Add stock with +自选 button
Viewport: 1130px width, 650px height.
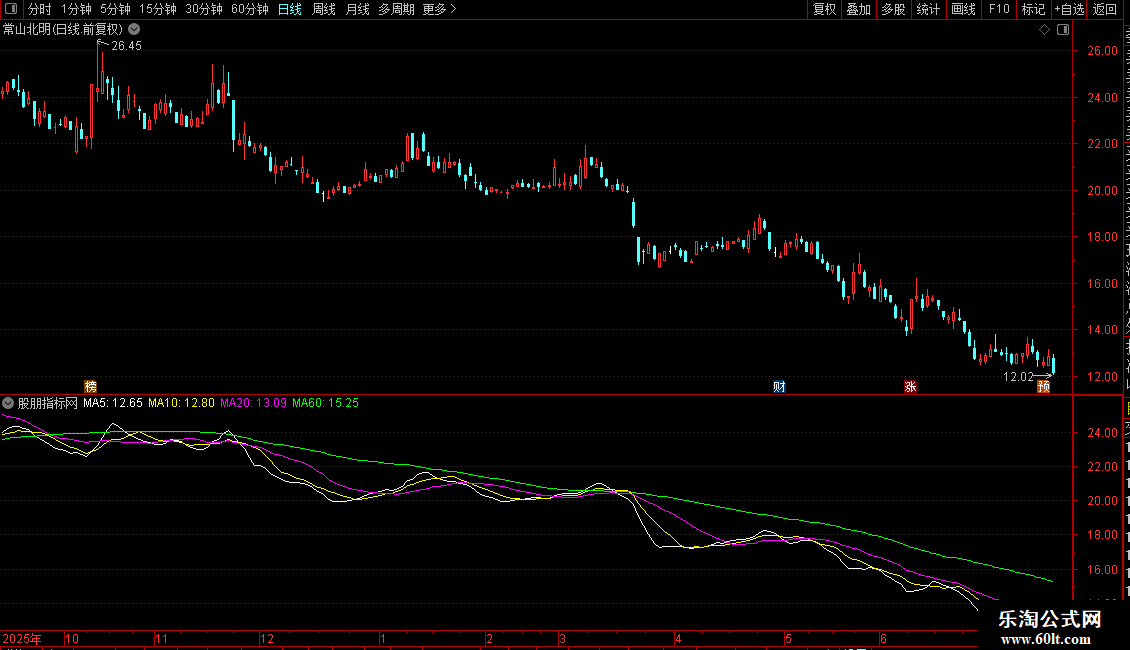pyautogui.click(x=1069, y=9)
